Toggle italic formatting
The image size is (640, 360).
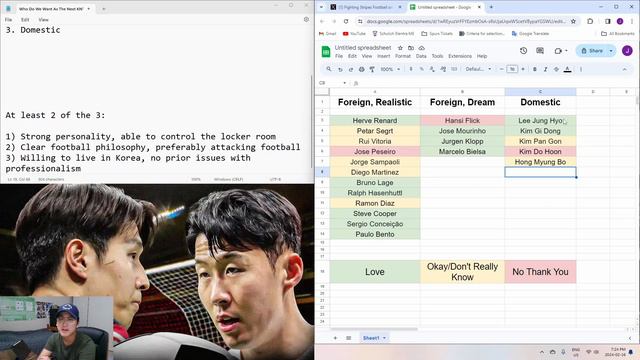(x=545, y=69)
